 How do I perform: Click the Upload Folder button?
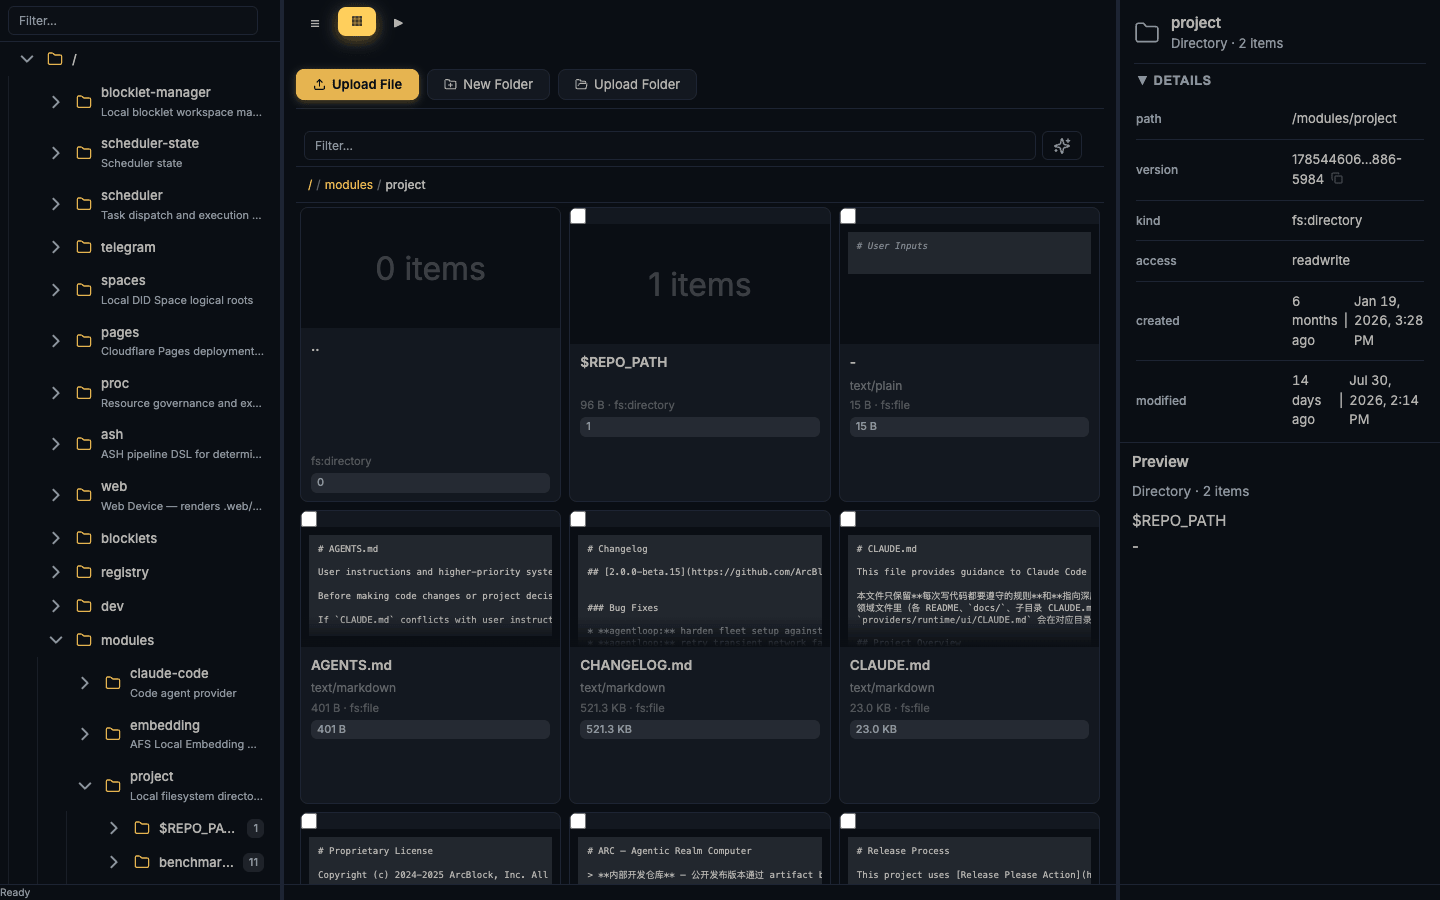[627, 84]
